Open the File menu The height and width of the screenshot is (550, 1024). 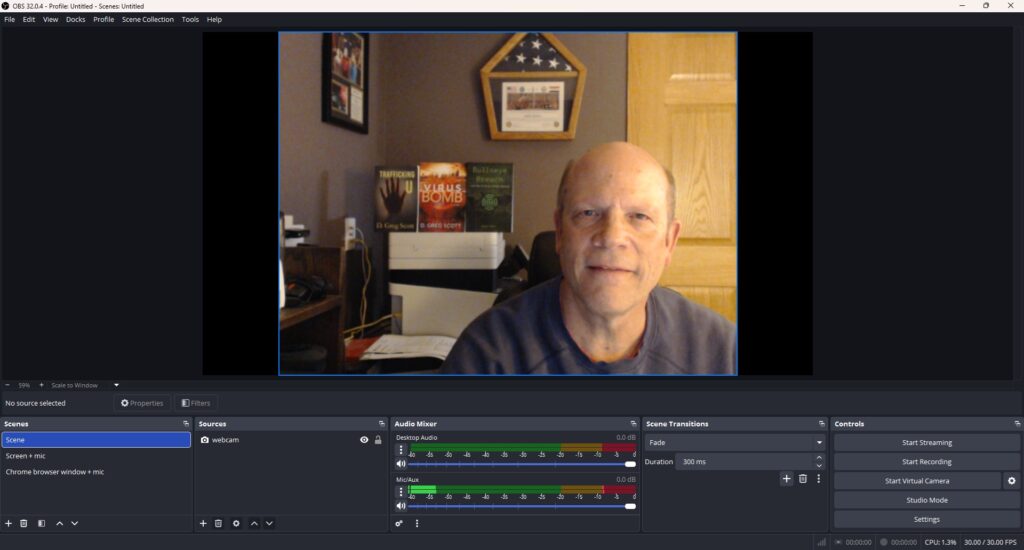pyautogui.click(x=10, y=20)
